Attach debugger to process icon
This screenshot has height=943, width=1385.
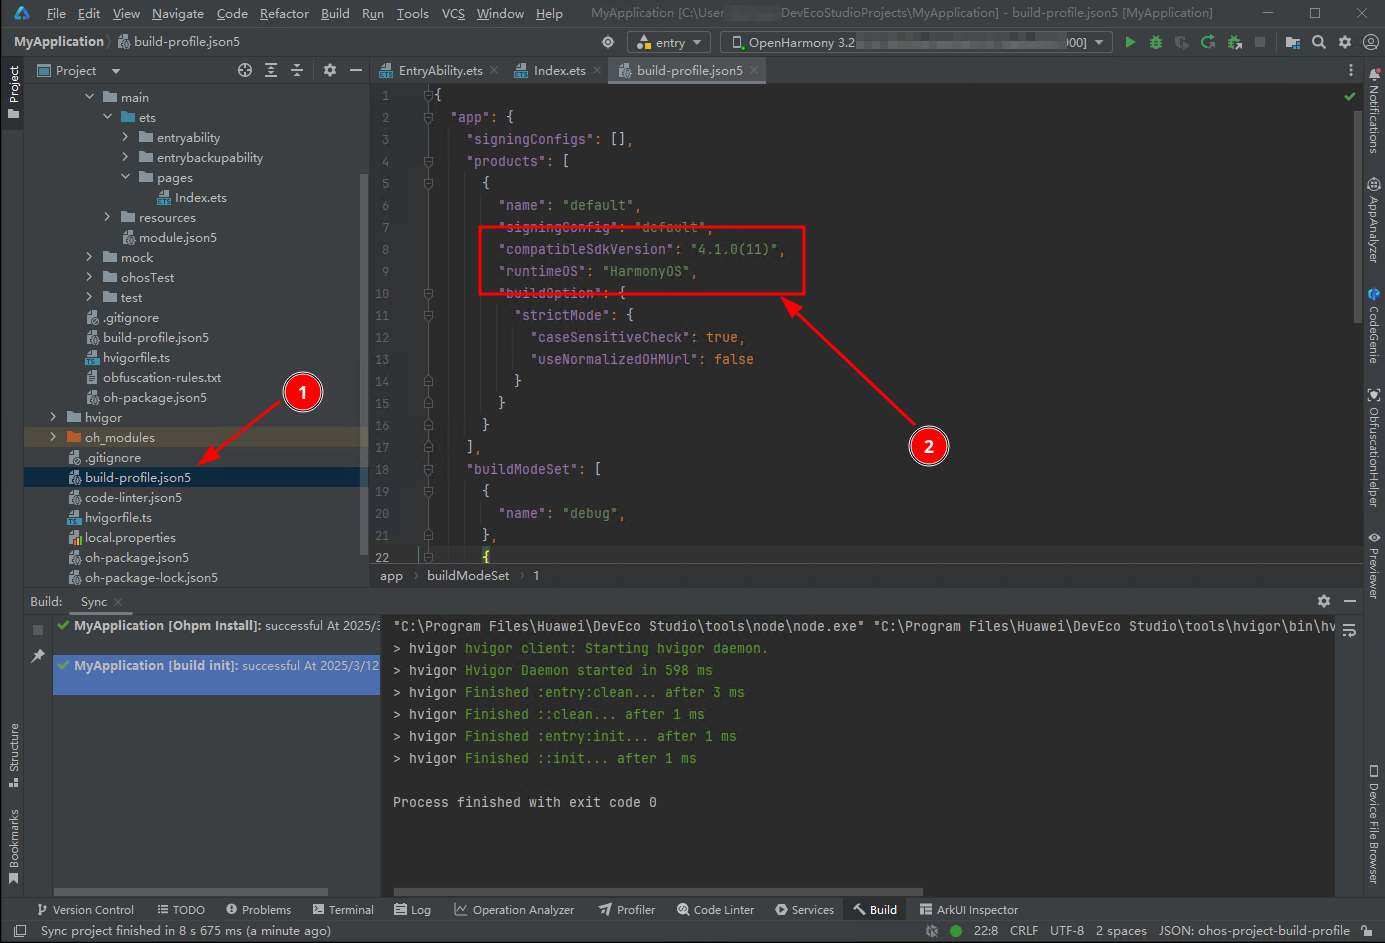tap(1234, 42)
